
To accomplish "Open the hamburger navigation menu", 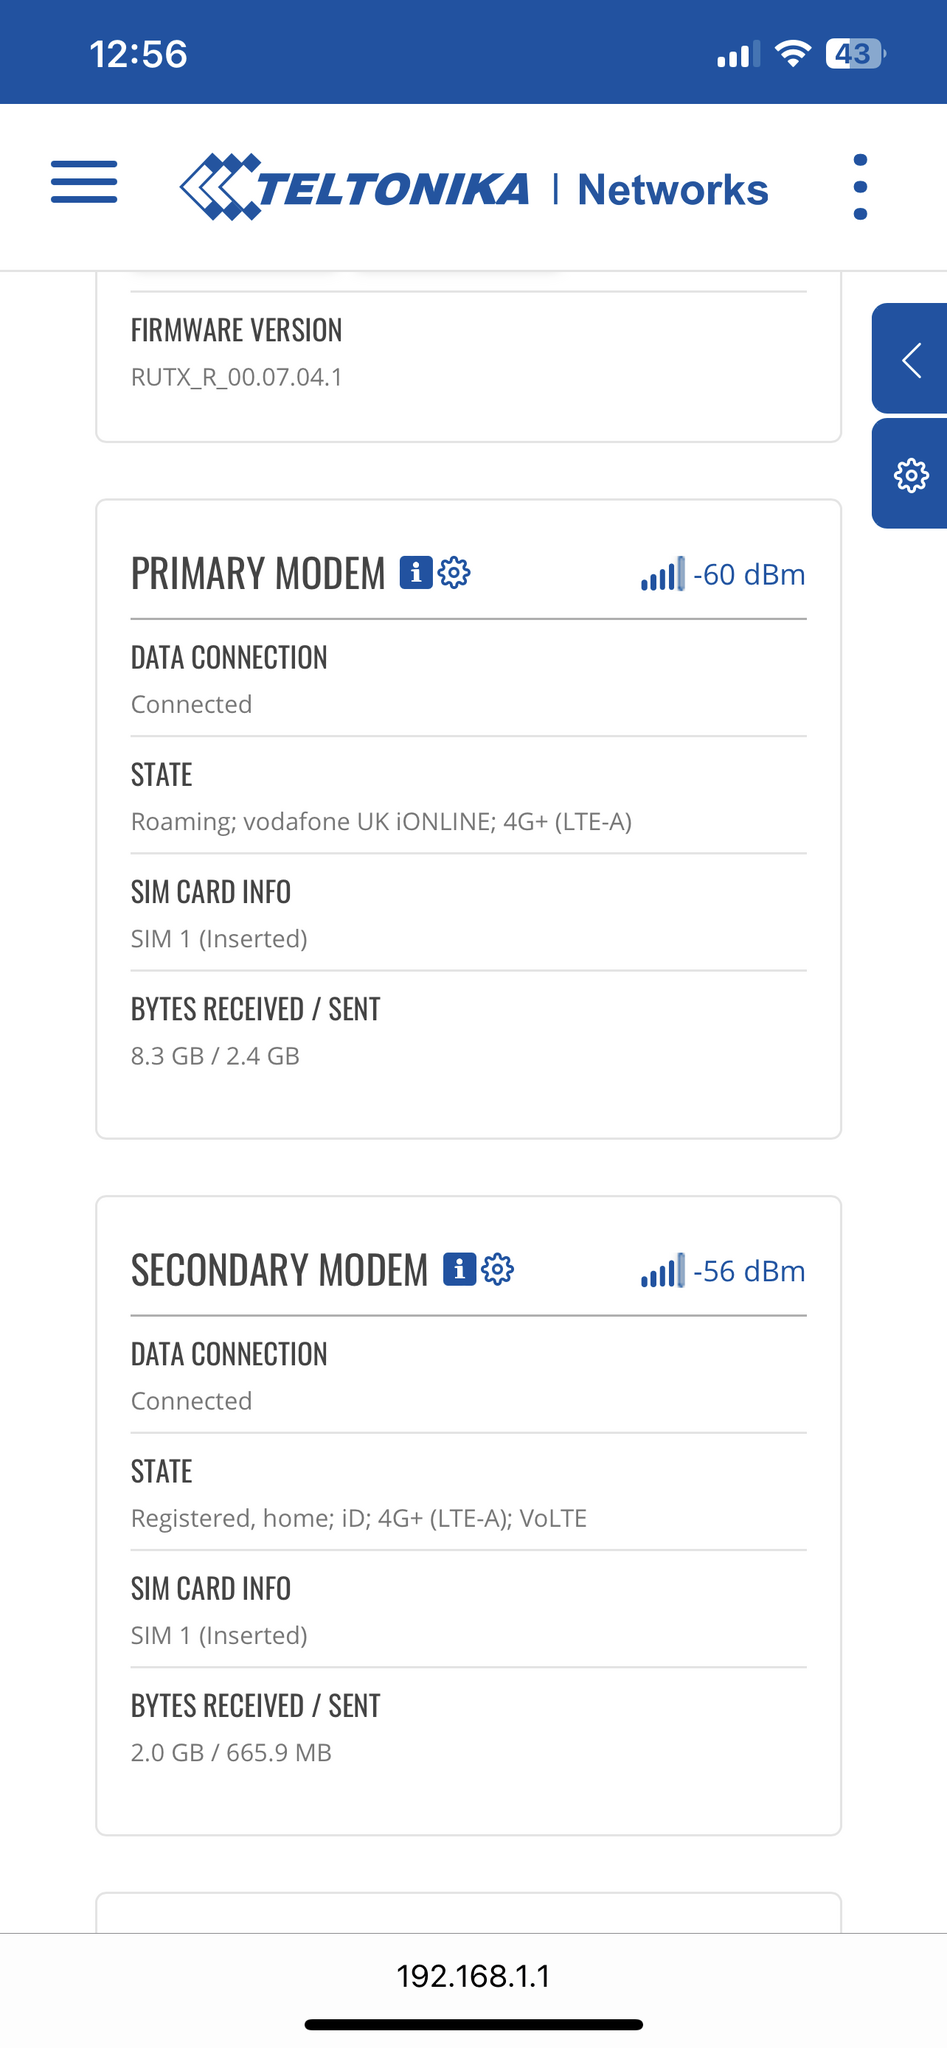I will click(84, 182).
